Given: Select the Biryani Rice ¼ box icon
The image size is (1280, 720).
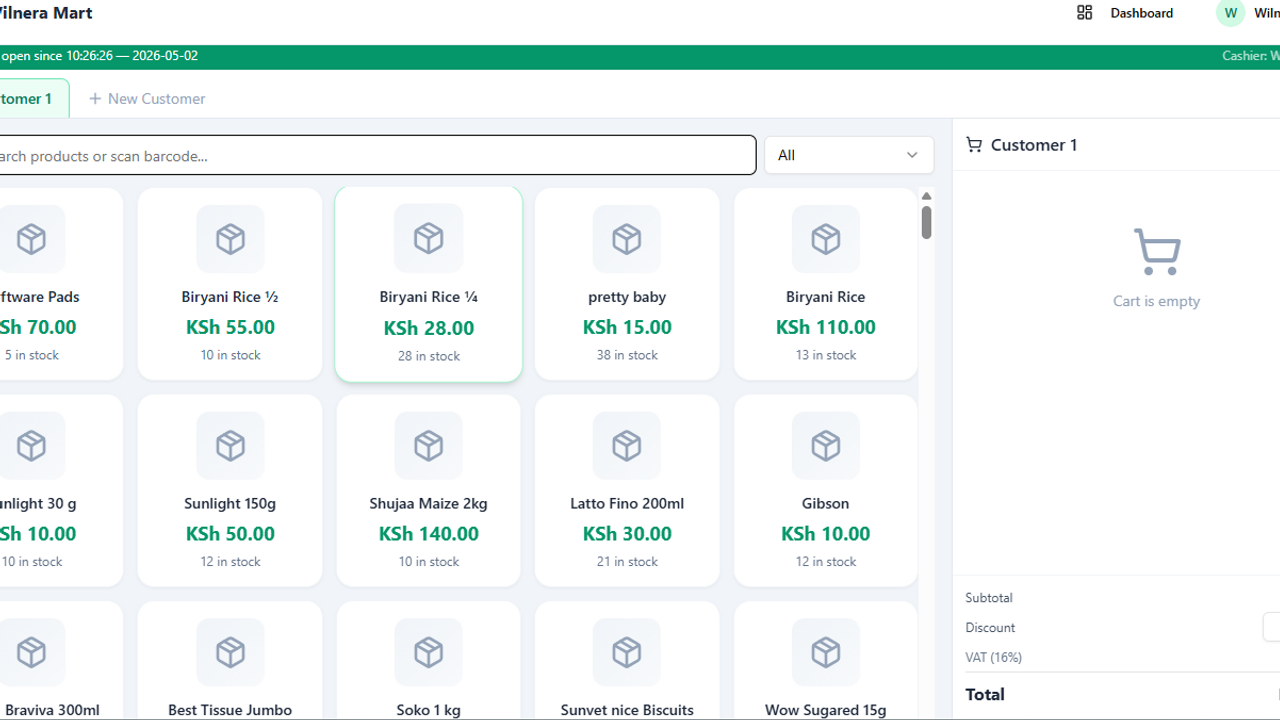Looking at the screenshot, I should [429, 239].
